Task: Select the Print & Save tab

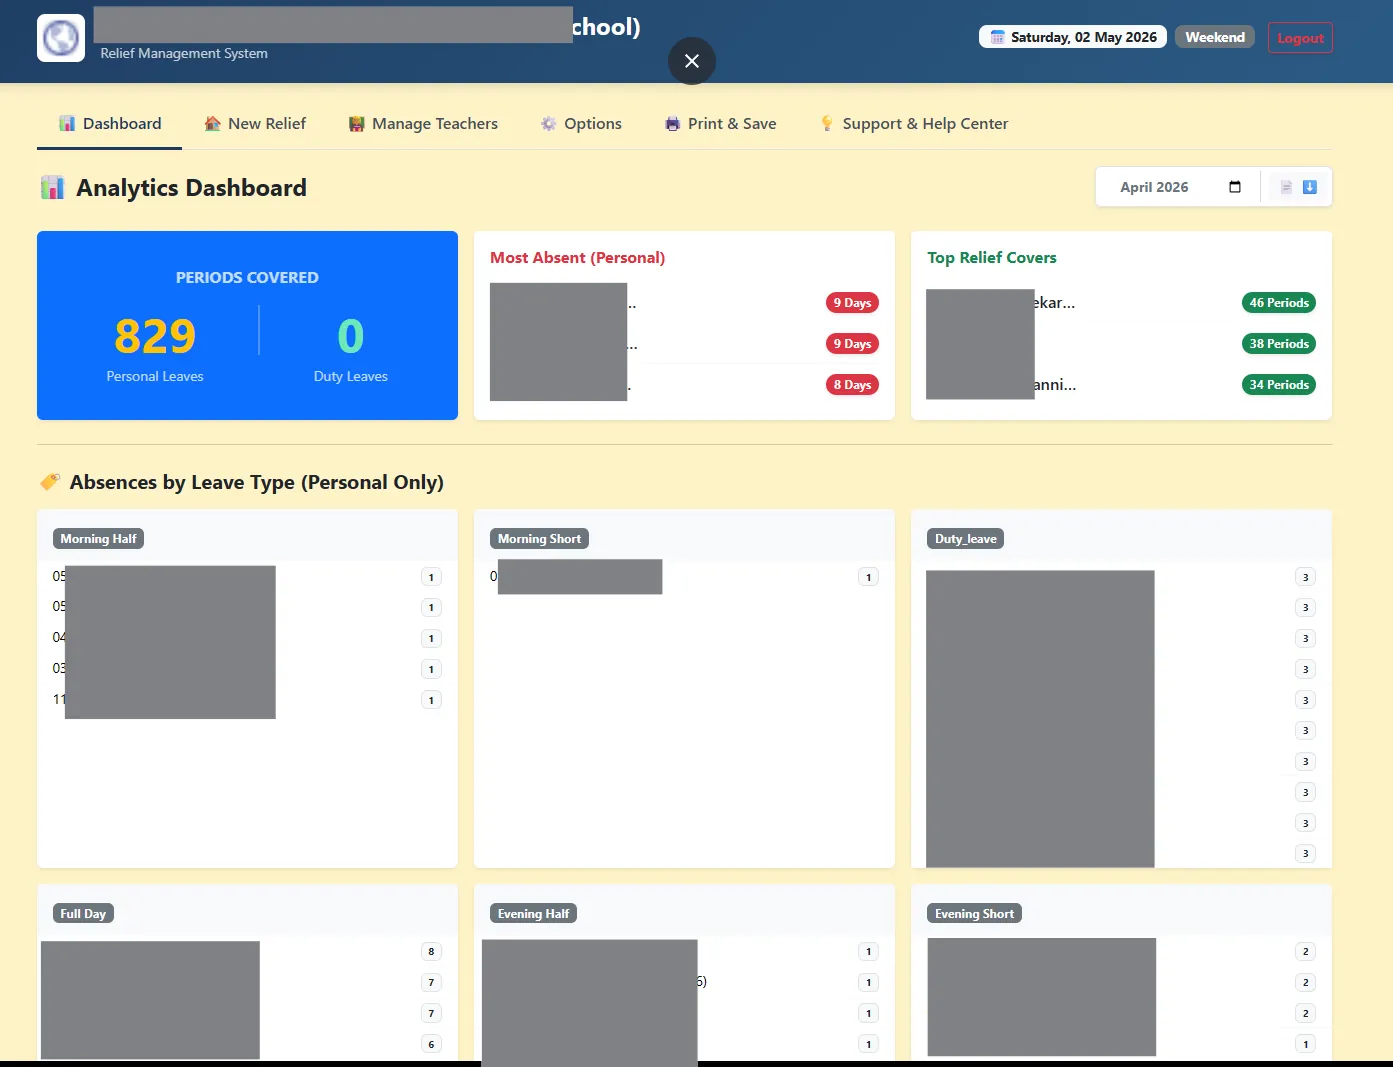Action: tap(720, 124)
